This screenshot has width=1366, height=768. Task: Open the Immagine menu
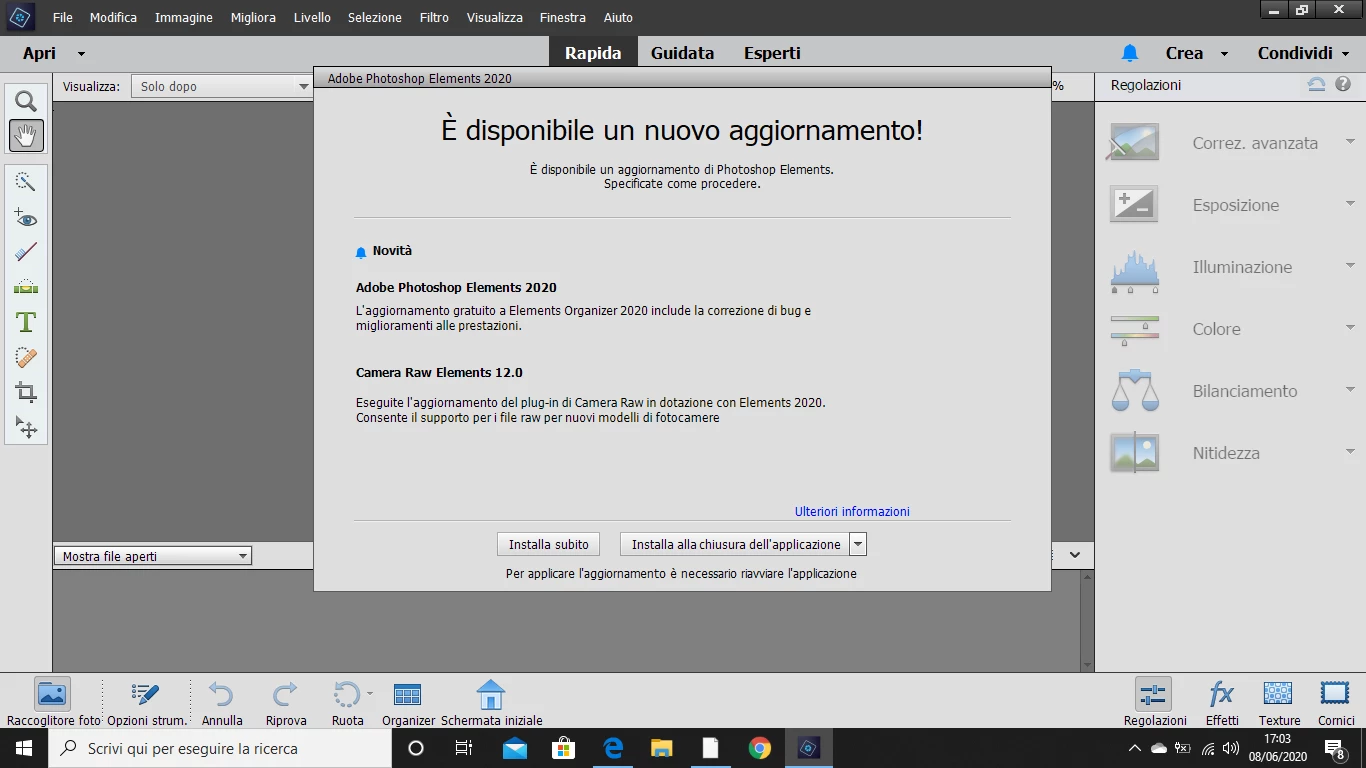point(184,18)
